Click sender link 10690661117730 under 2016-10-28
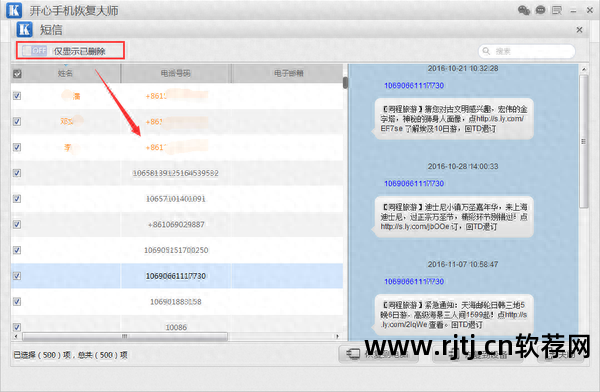This screenshot has height=392, width=600. 414,184
